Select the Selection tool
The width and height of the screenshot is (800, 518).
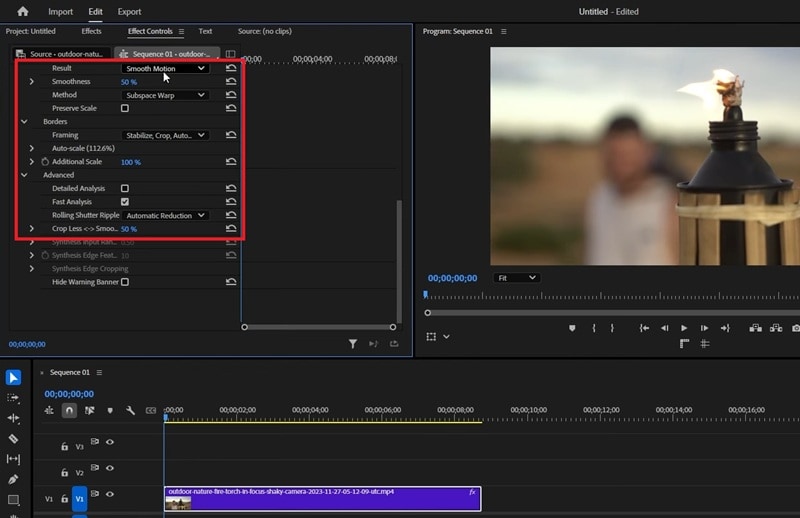pos(13,378)
